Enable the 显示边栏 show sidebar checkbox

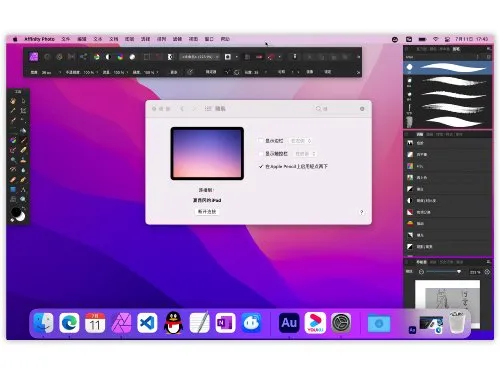click(261, 141)
